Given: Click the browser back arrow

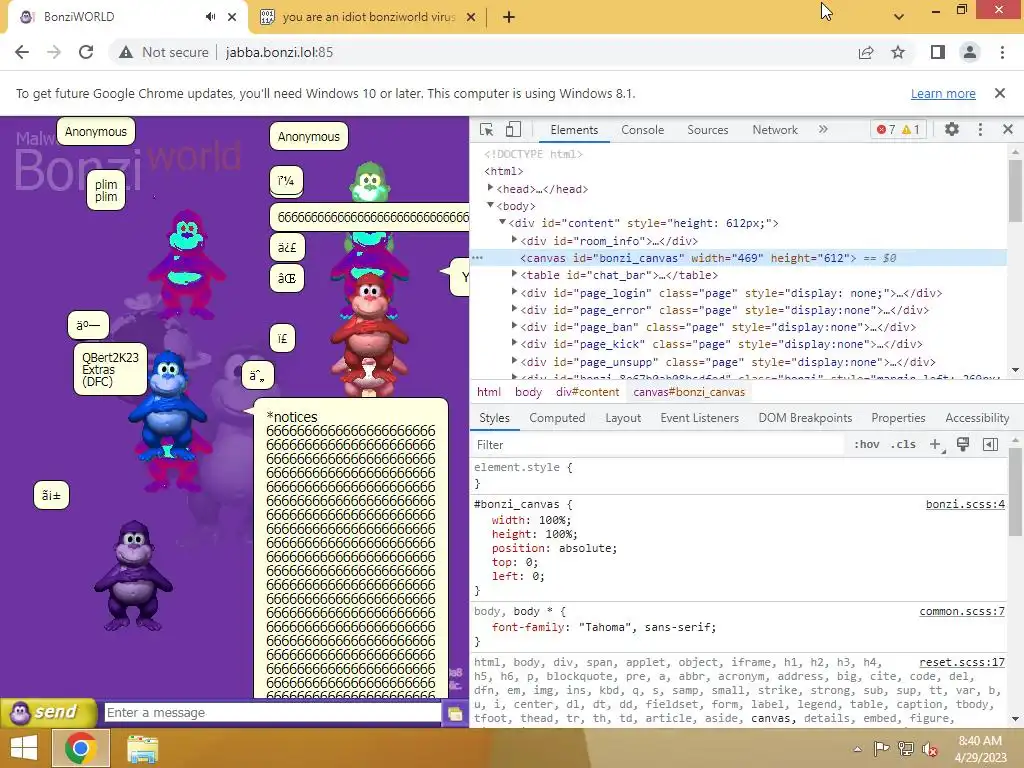Looking at the screenshot, I should coord(22,52).
